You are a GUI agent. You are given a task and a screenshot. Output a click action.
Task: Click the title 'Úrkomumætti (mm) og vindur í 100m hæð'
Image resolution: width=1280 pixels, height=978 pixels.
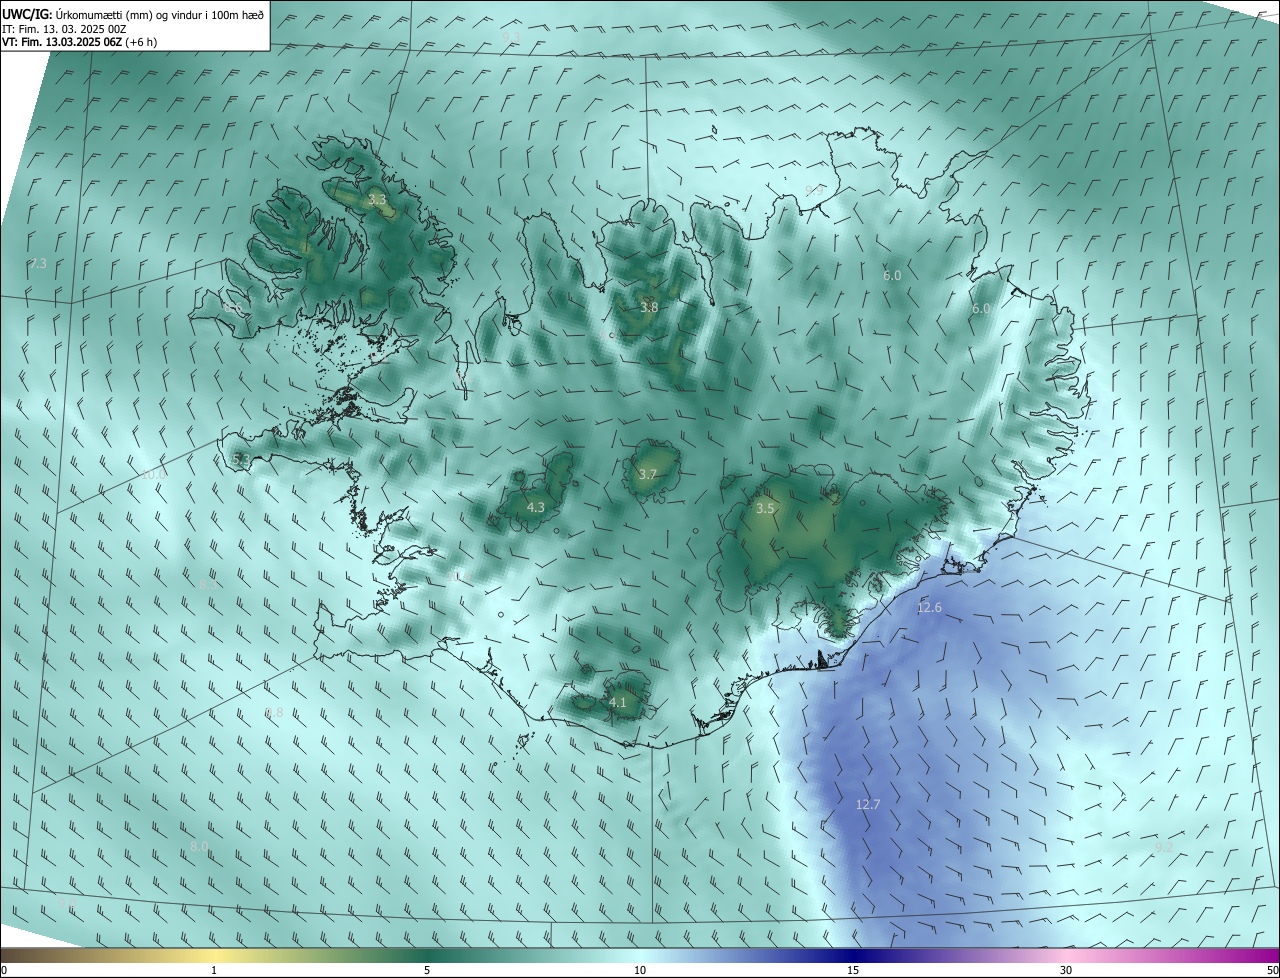tap(158, 14)
